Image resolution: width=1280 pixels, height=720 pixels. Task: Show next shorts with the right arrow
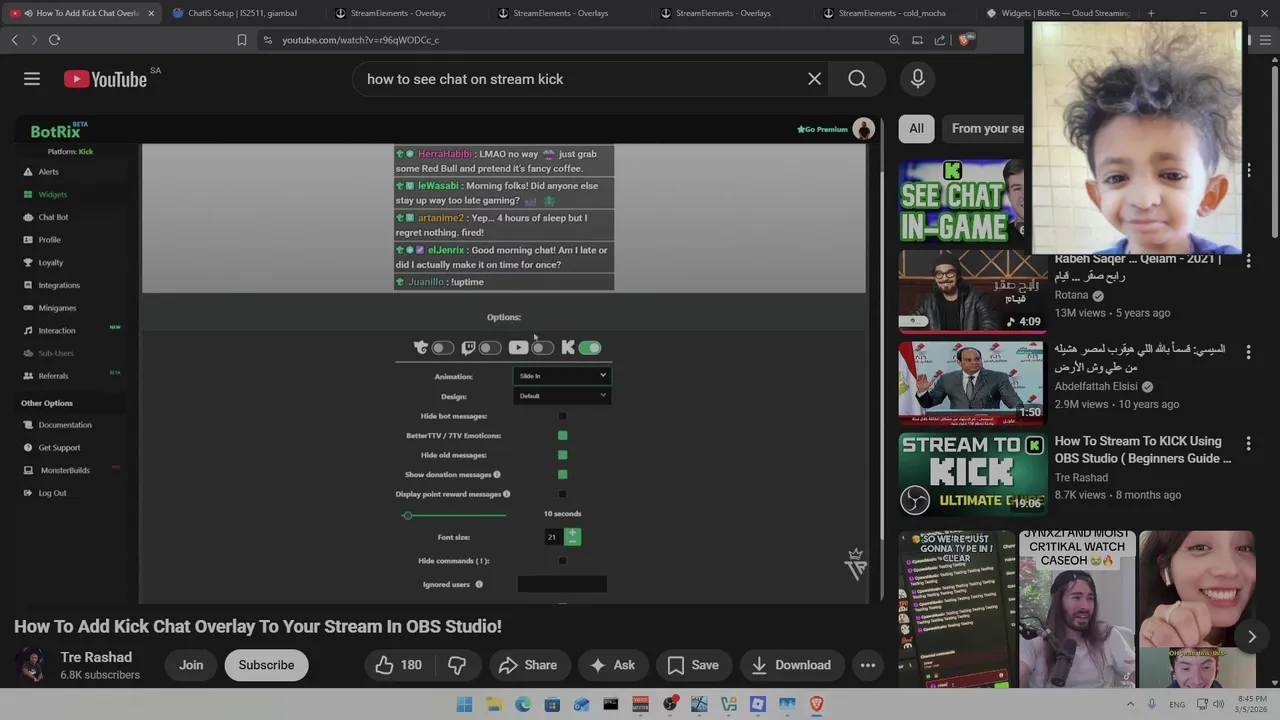click(x=1251, y=637)
